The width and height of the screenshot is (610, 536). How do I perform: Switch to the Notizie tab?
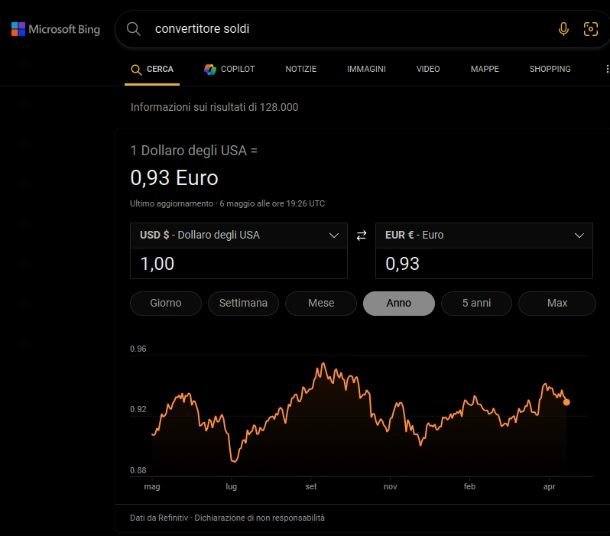301,69
